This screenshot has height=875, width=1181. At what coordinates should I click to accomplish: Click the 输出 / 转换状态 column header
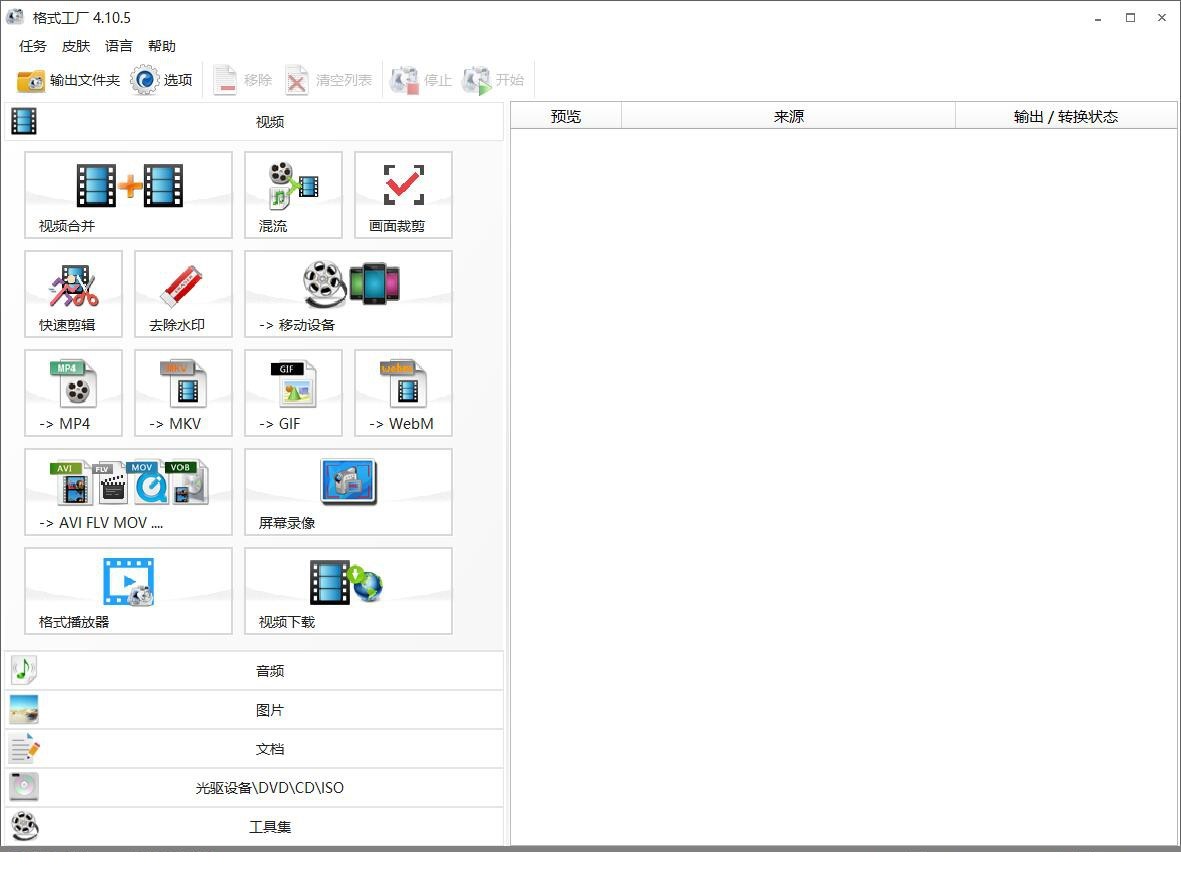click(x=1066, y=116)
